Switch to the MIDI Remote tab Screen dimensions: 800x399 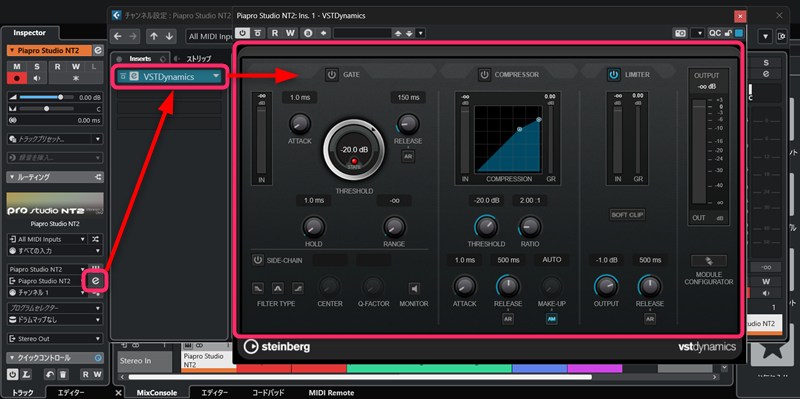331,393
